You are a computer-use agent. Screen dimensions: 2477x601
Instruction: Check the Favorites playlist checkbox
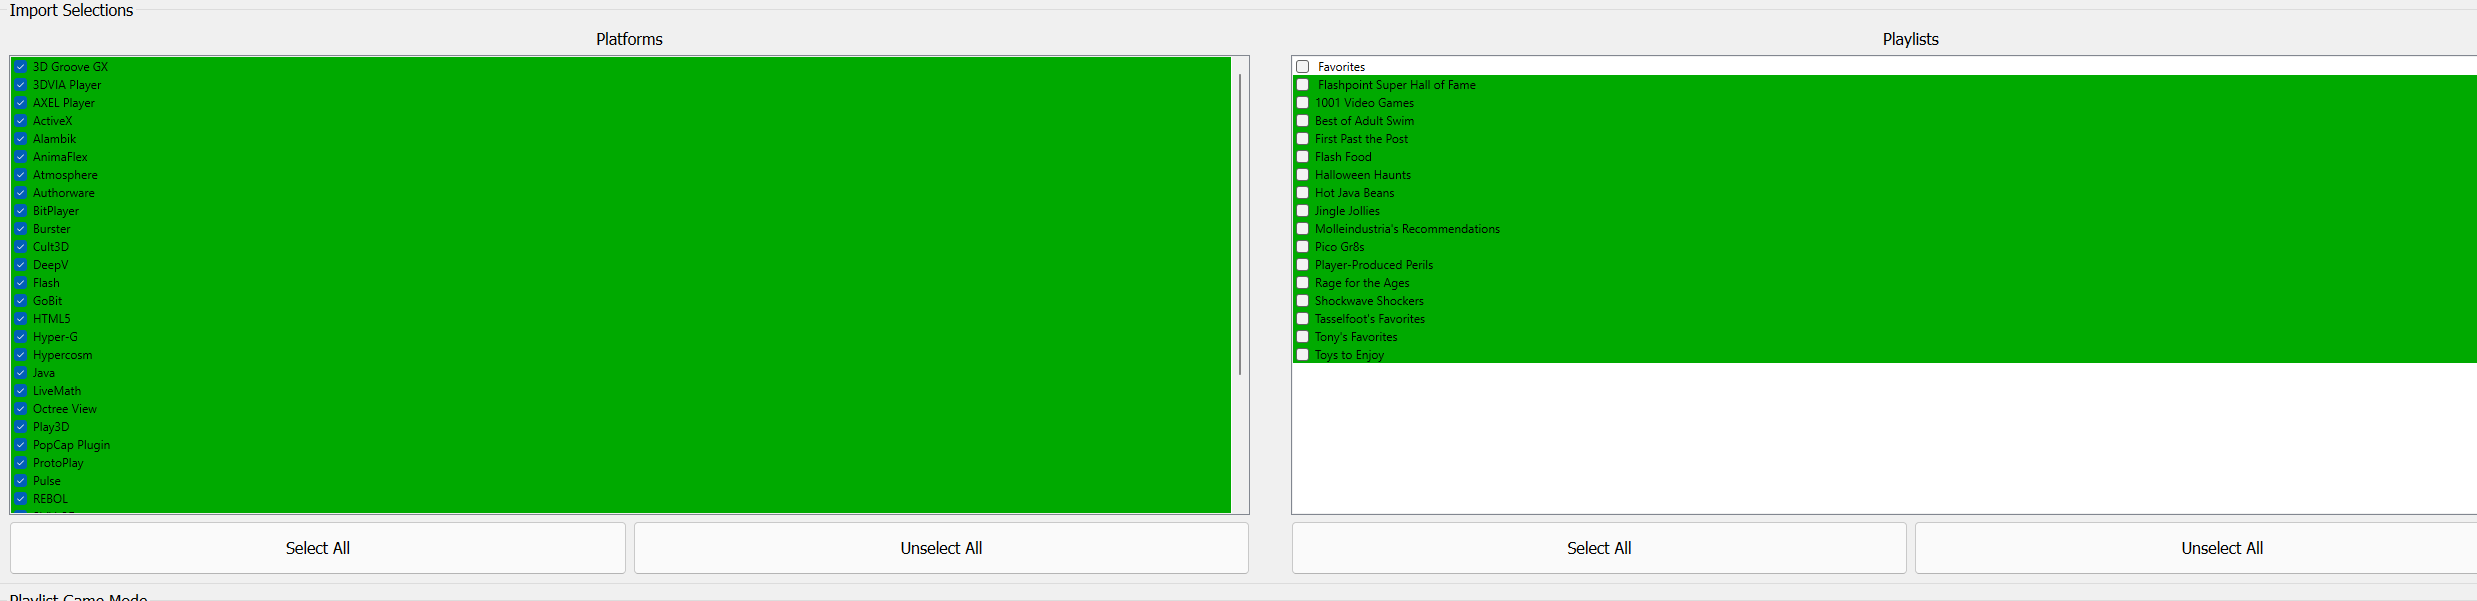coord(1303,67)
